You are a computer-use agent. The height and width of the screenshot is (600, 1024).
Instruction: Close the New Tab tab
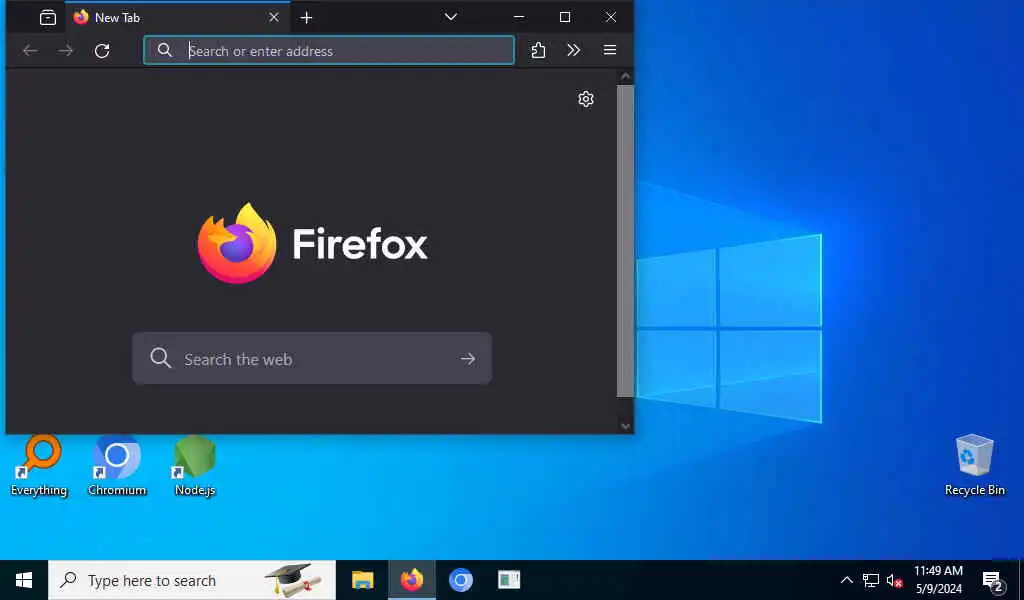274,18
